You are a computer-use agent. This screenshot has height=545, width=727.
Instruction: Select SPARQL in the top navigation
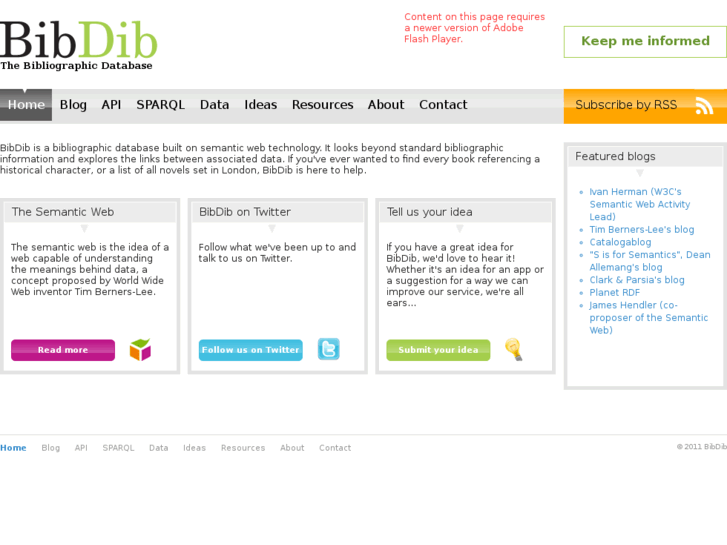pyautogui.click(x=160, y=105)
